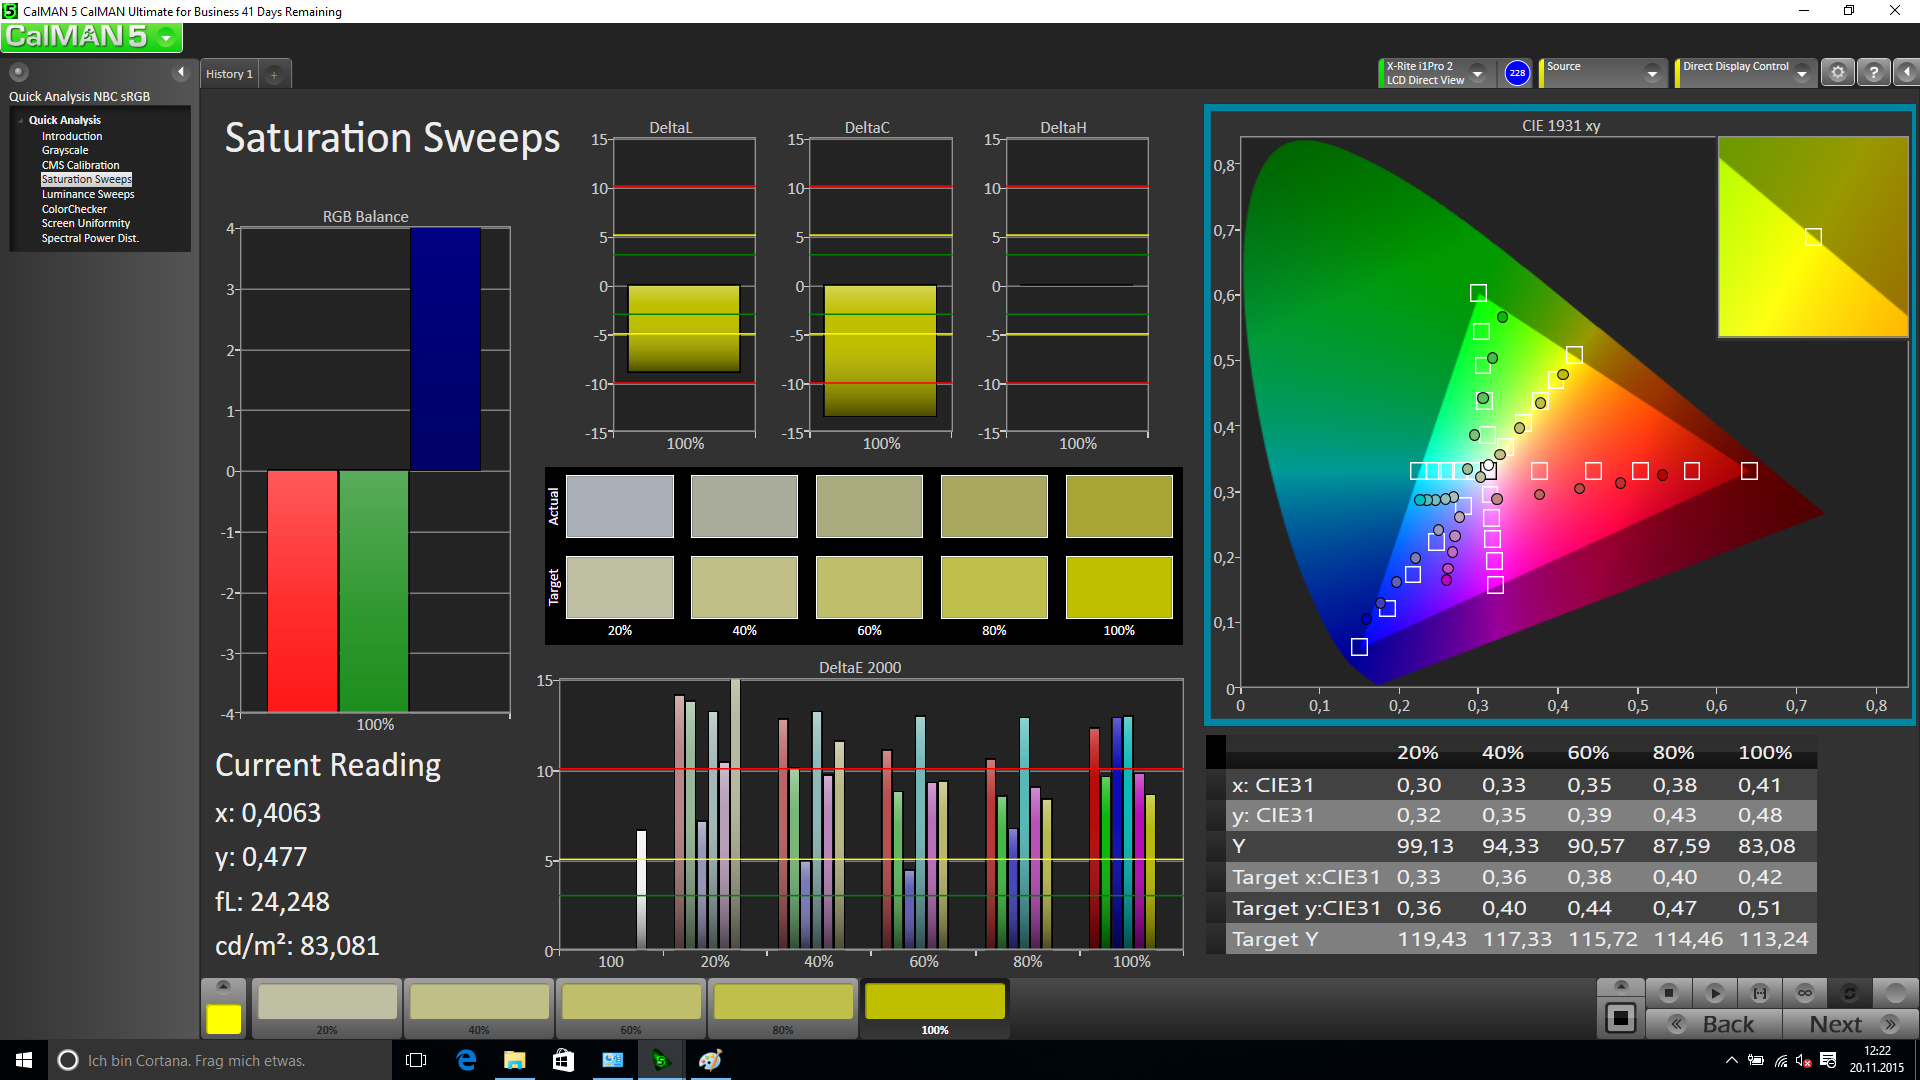Click the Target 100% color patch
1920x1080 pixels.
pos(1119,588)
